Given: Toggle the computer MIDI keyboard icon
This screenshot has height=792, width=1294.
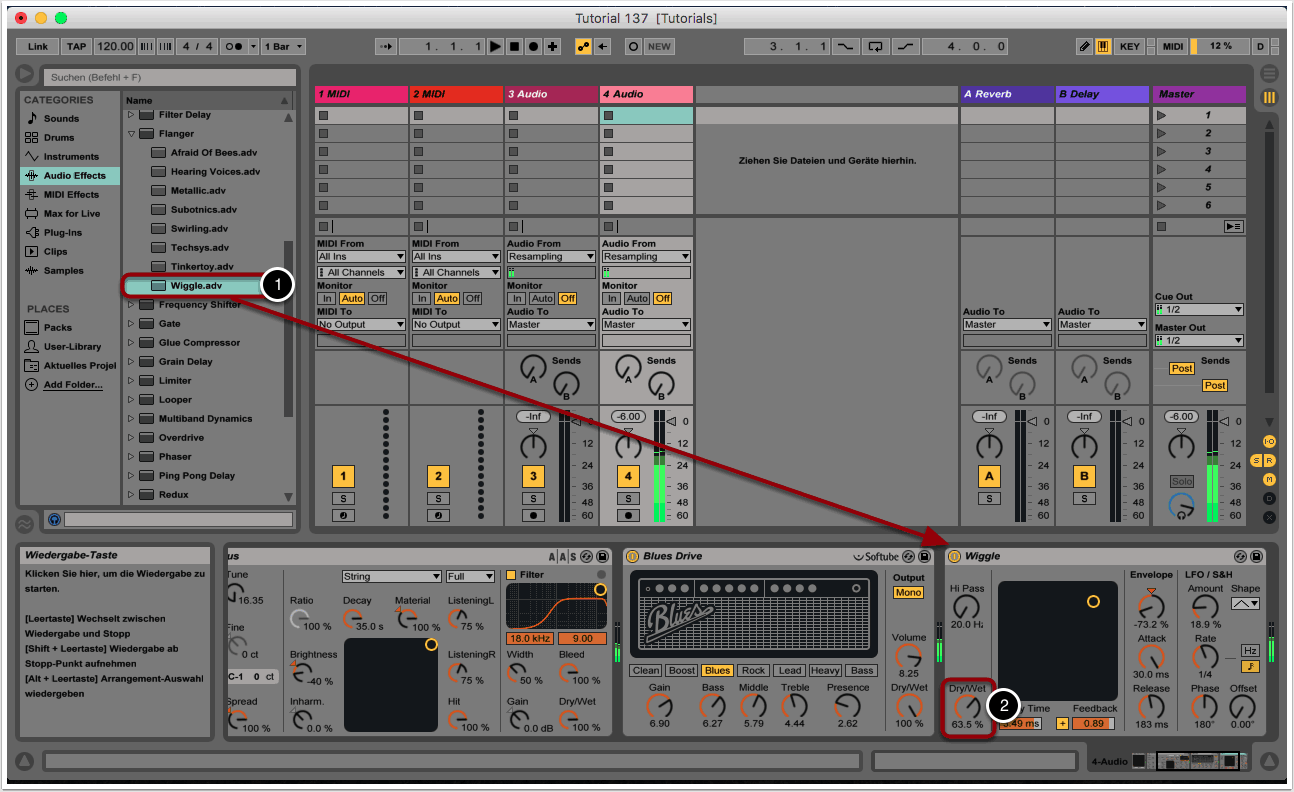Looking at the screenshot, I should click(1103, 47).
